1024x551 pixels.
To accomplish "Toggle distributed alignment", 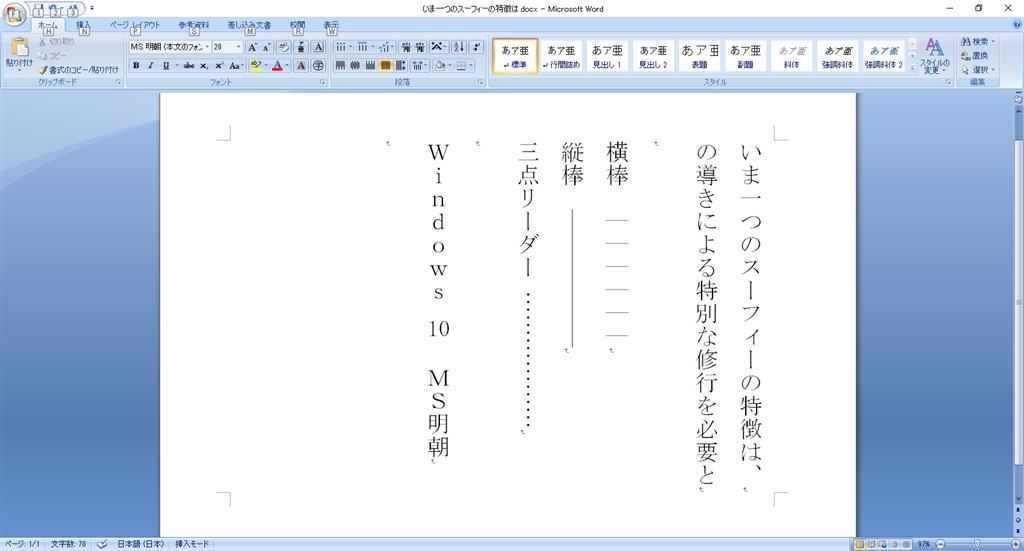I will (x=400, y=65).
